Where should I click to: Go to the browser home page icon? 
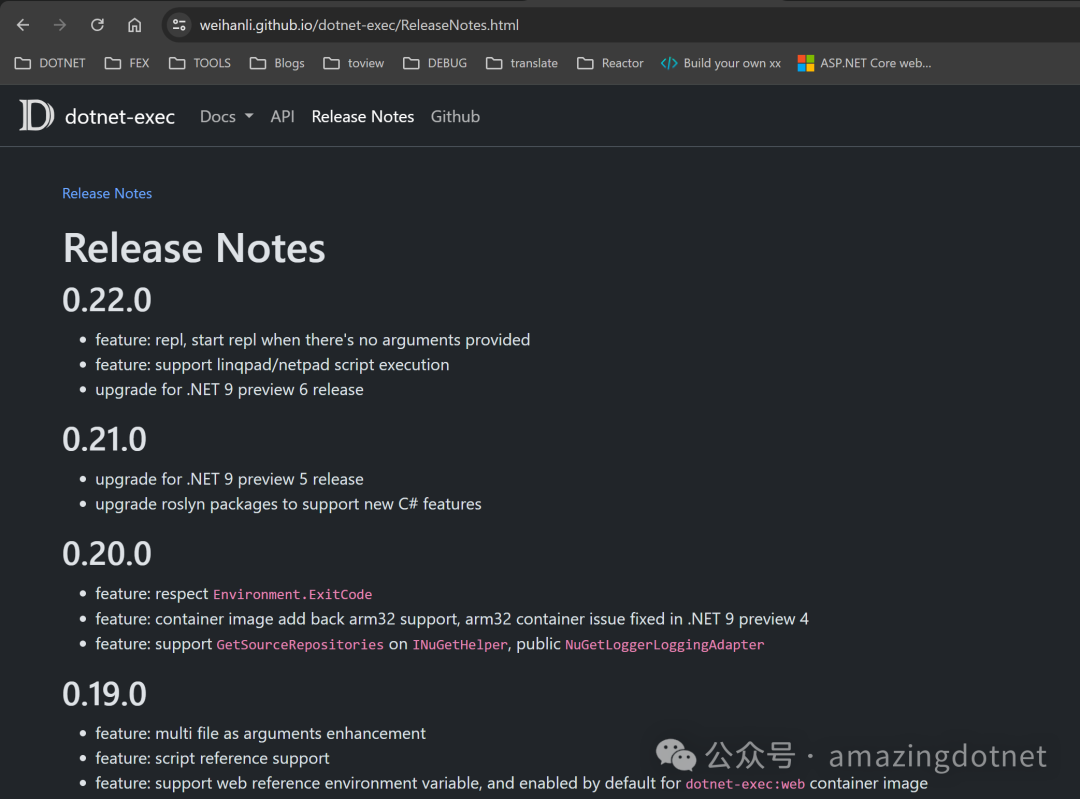click(x=134, y=25)
